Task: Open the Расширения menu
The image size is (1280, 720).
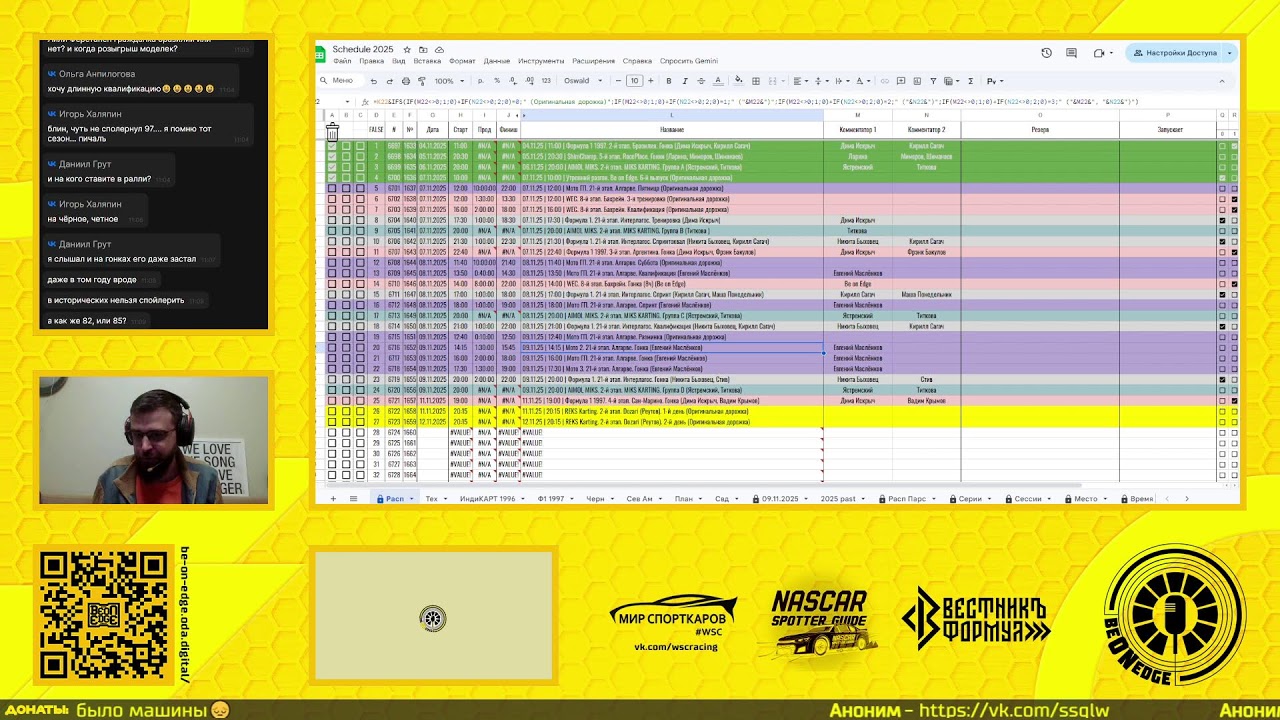Action: [x=594, y=61]
